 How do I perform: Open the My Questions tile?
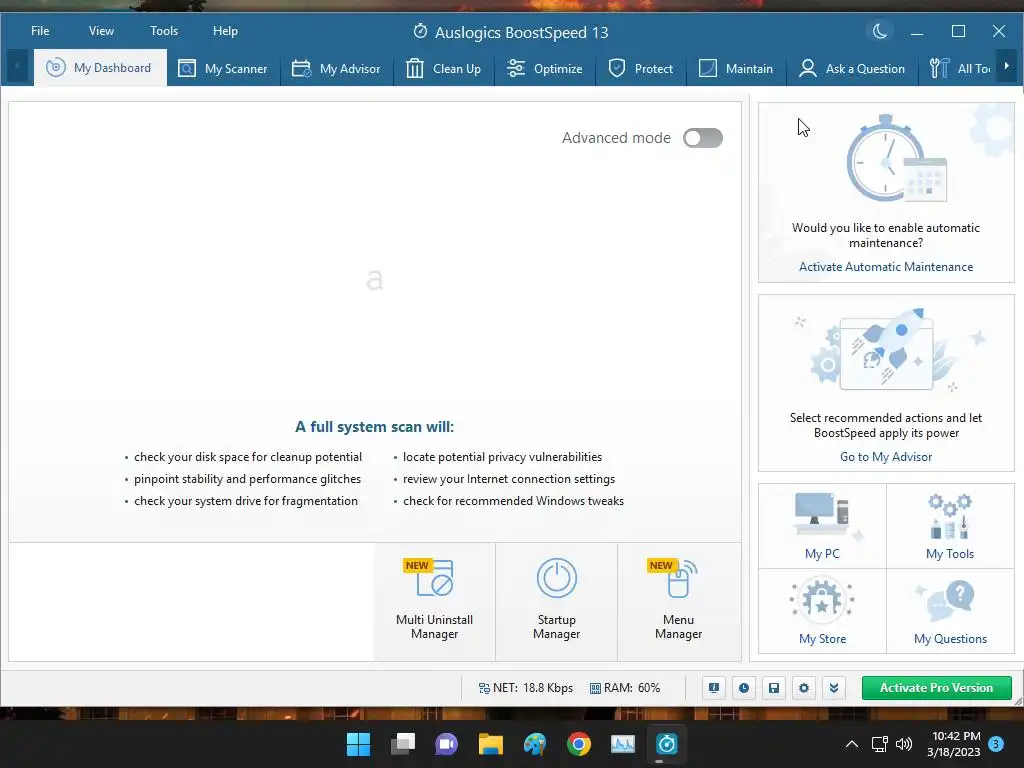950,611
